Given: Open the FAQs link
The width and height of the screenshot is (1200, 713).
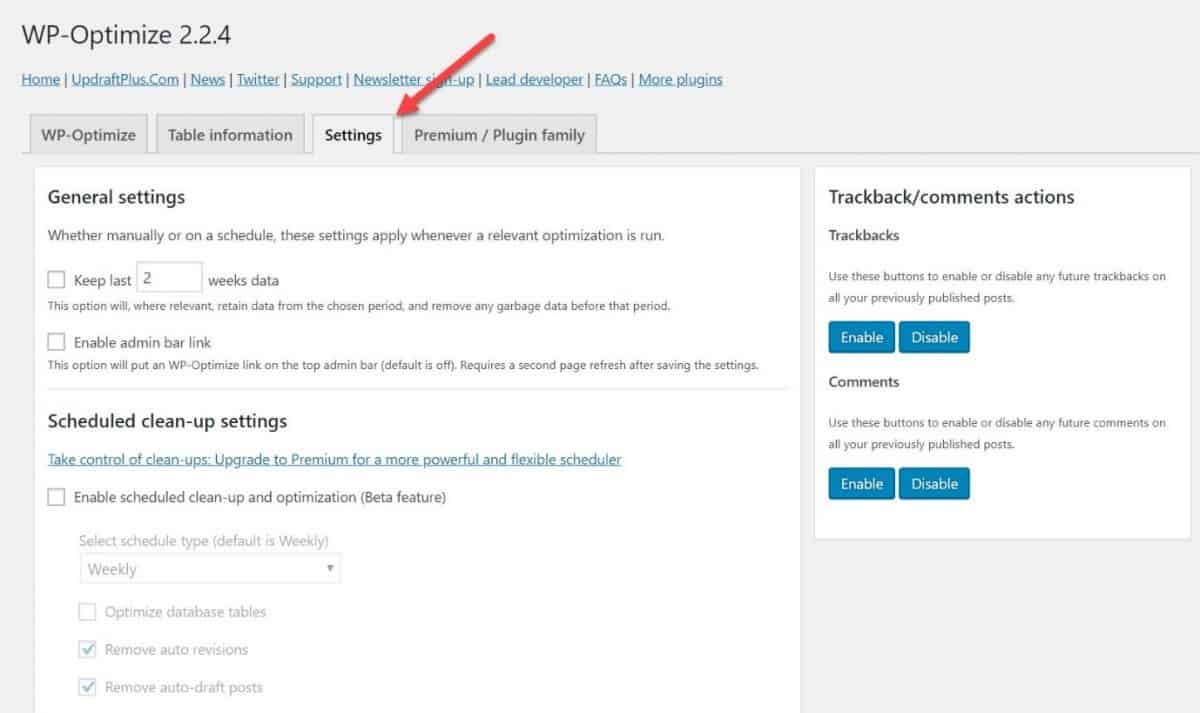Looking at the screenshot, I should [x=611, y=79].
